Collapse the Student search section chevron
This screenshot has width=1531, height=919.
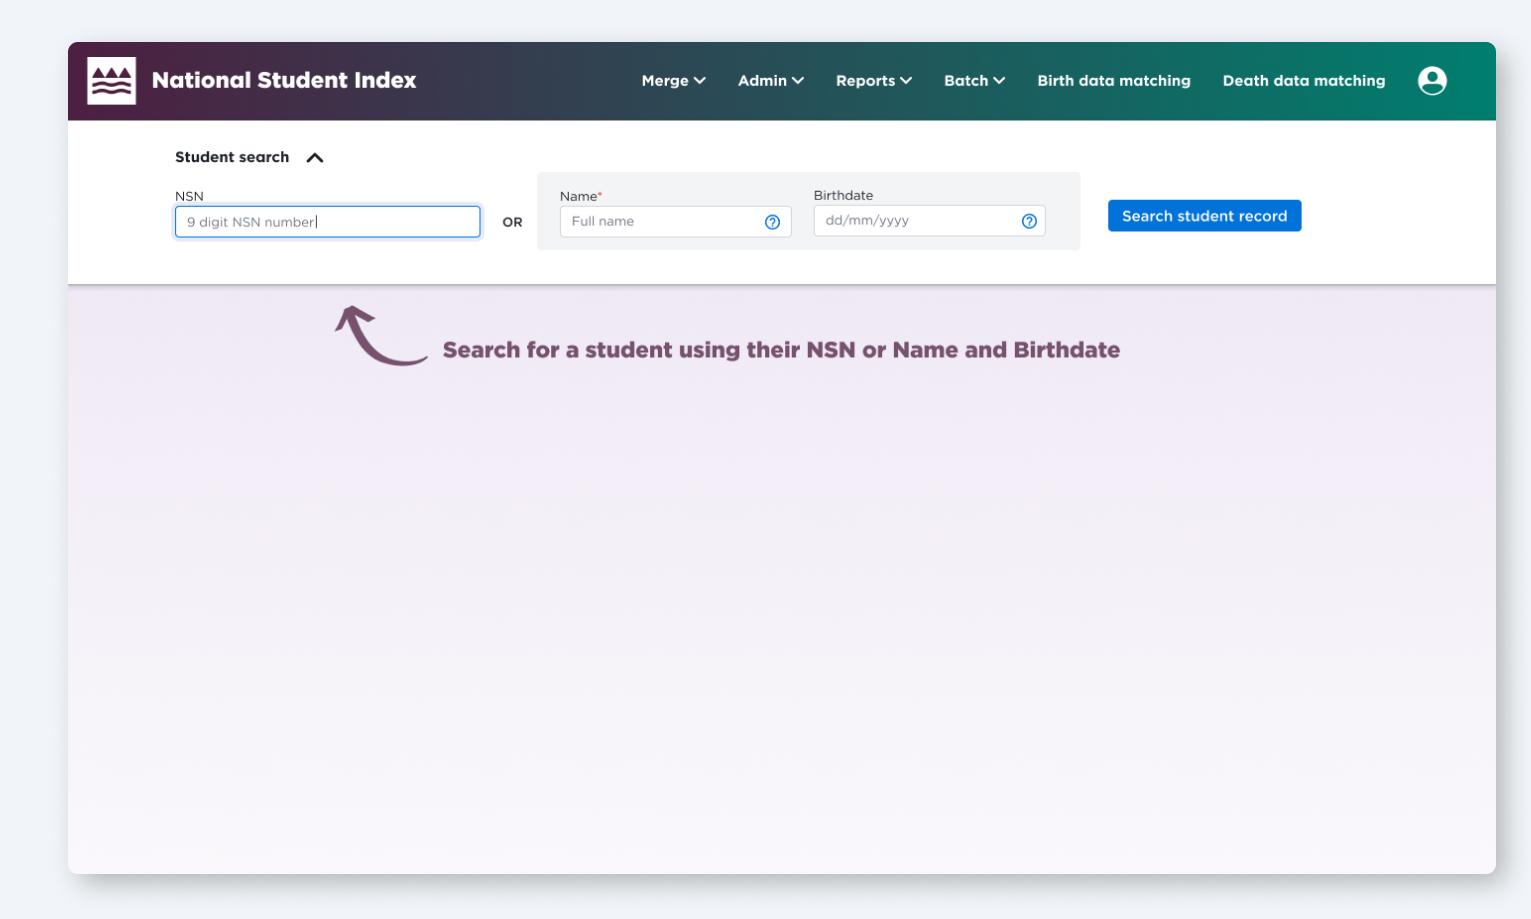coord(315,158)
